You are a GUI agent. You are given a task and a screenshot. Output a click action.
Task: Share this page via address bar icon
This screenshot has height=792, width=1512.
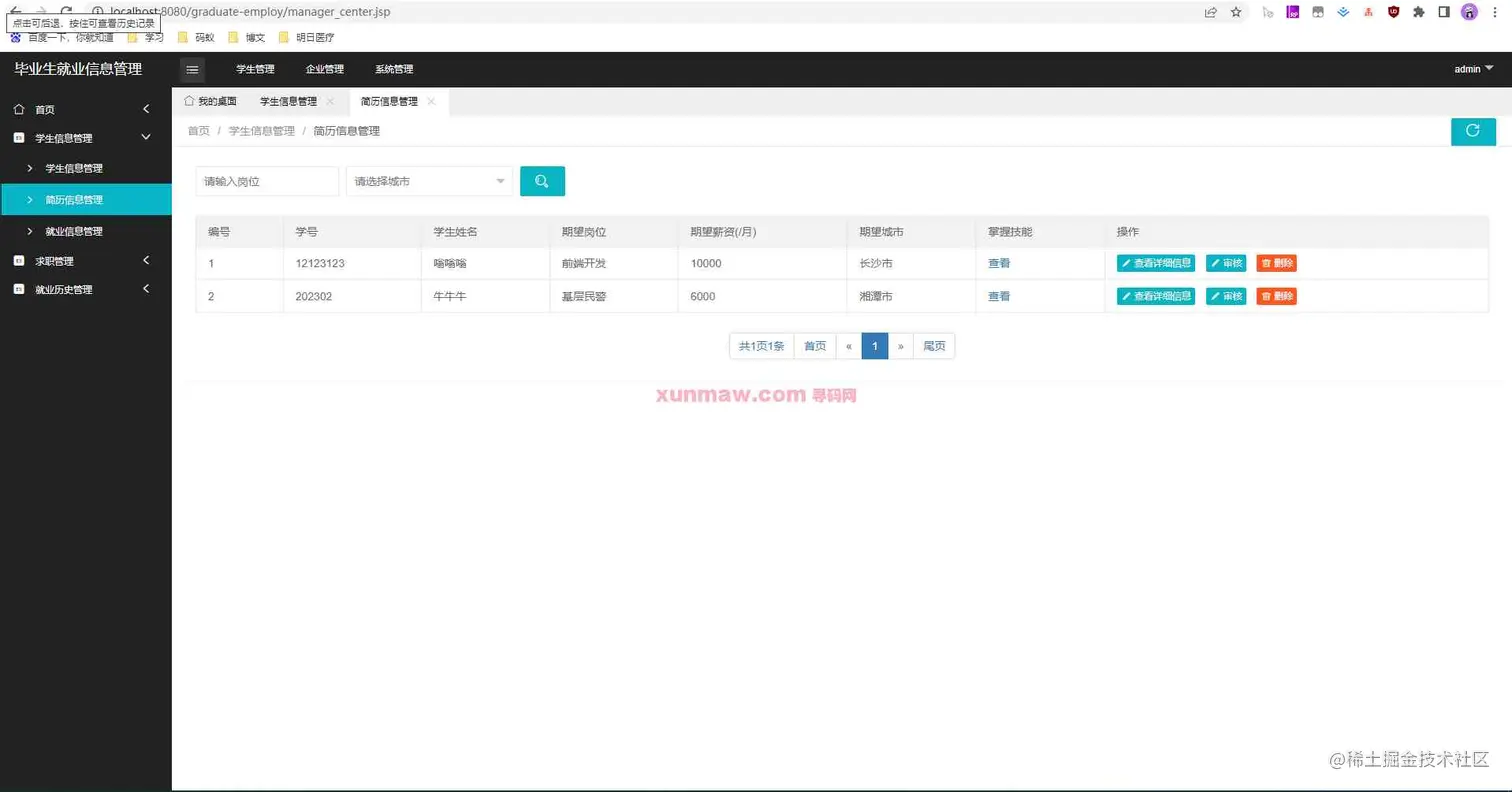point(1211,12)
